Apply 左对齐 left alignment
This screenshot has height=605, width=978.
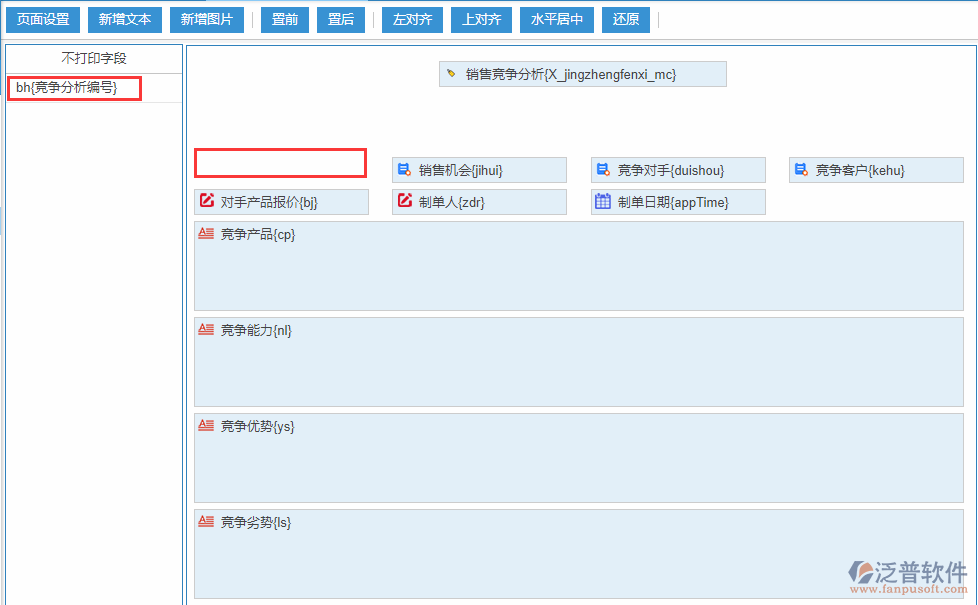tap(412, 19)
